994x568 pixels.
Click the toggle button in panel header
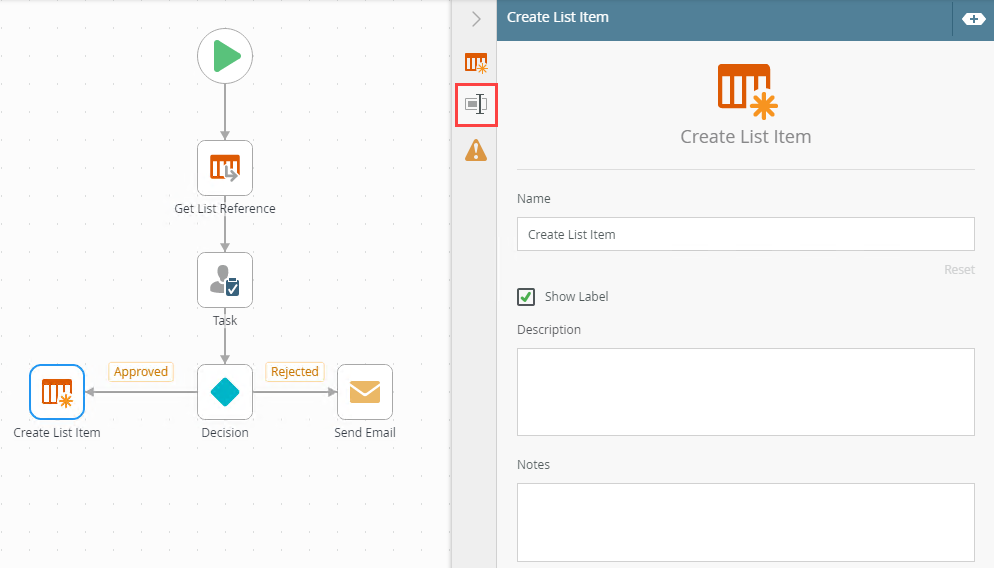(x=972, y=19)
